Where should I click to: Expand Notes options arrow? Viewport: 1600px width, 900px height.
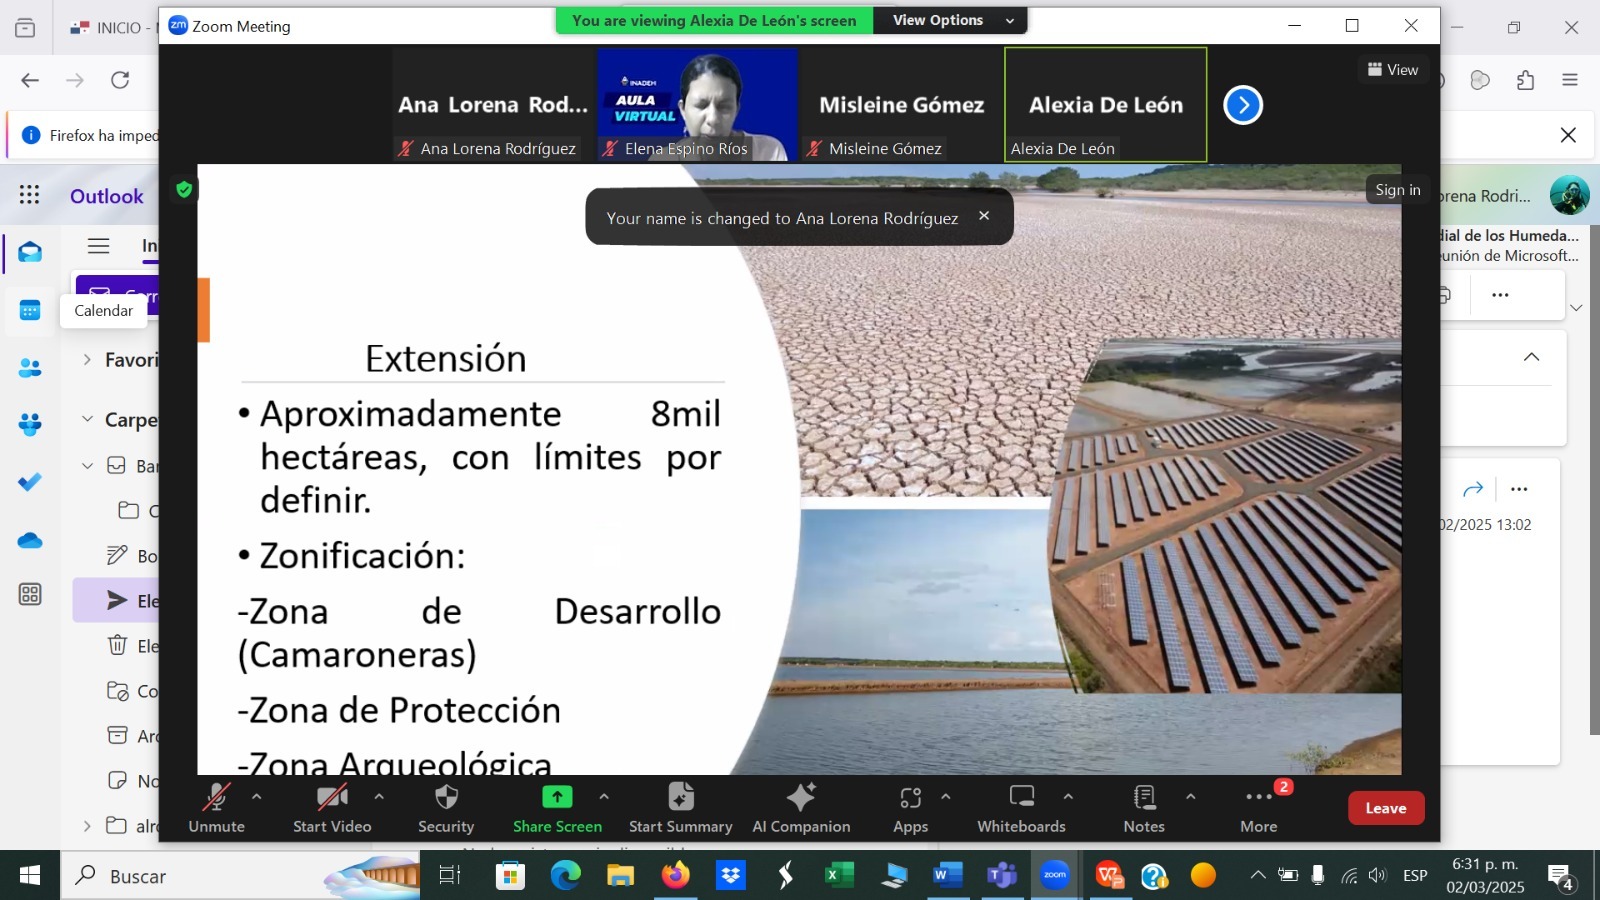(x=1190, y=797)
